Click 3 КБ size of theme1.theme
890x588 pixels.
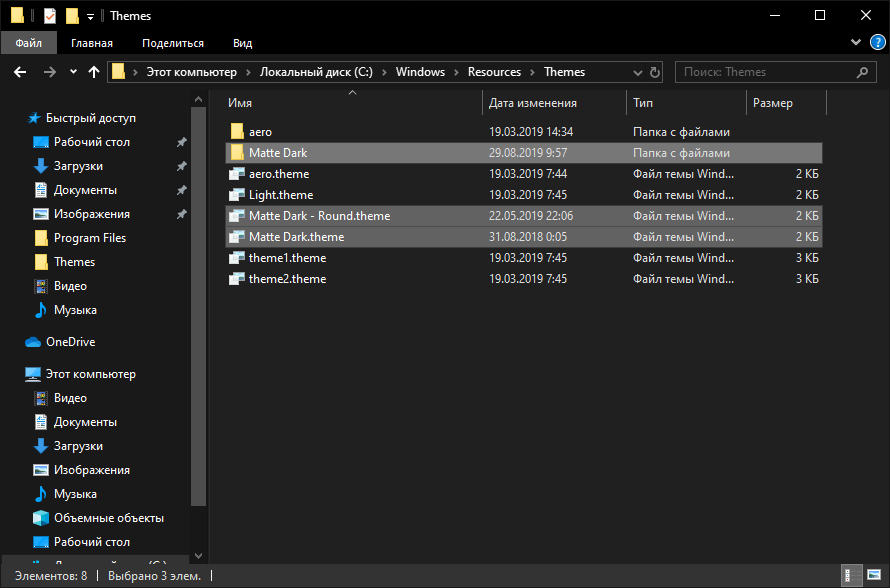click(x=807, y=258)
